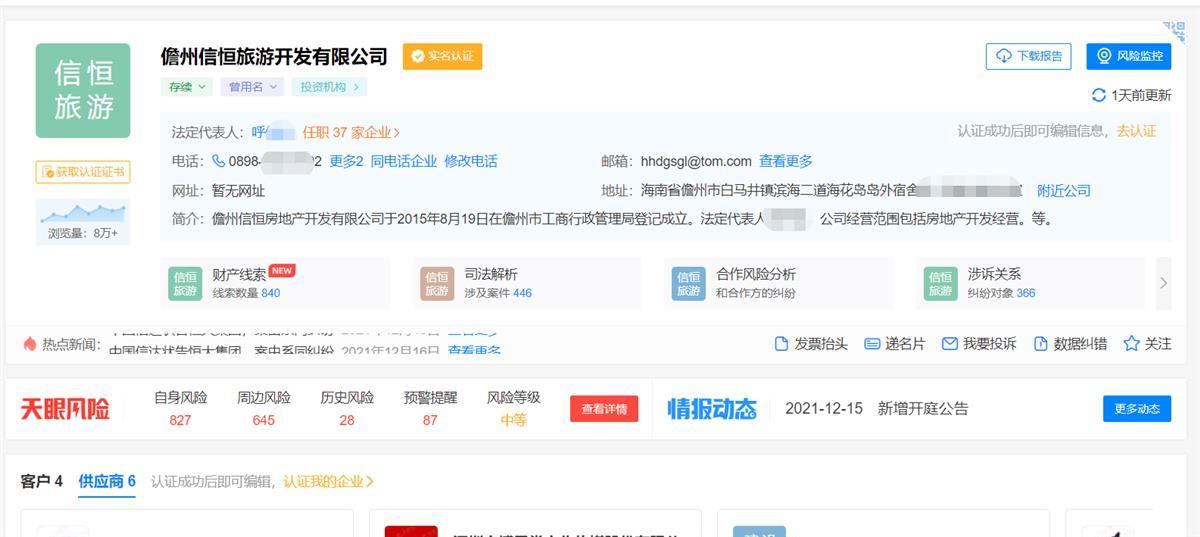Expand the 曾用名 dropdown
This screenshot has width=1200, height=537.
coord(252,87)
